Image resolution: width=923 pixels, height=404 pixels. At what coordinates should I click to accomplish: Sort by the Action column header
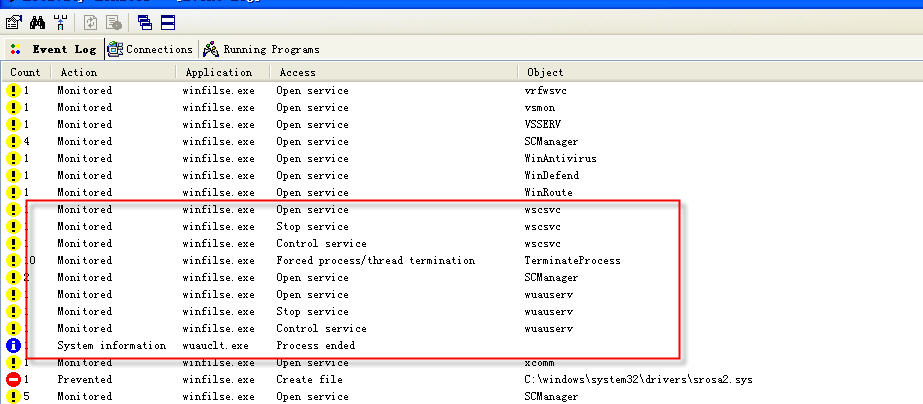[78, 72]
